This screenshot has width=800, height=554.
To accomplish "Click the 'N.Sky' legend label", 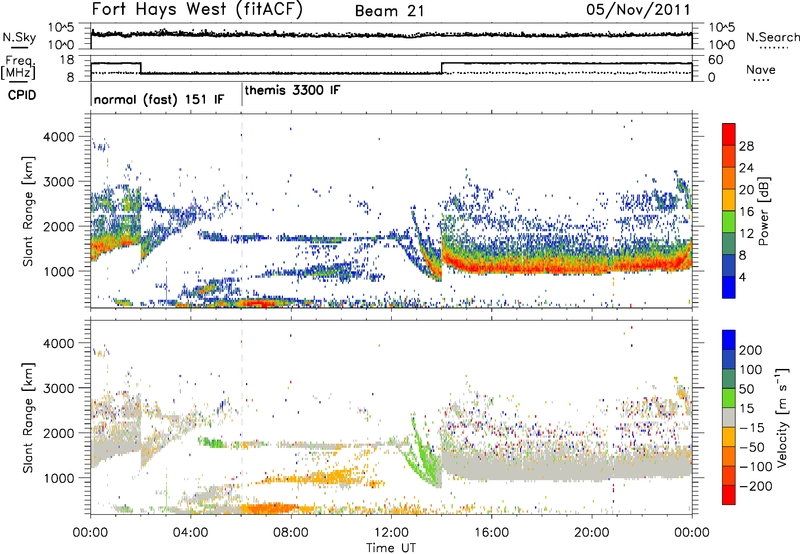I will point(19,37).
